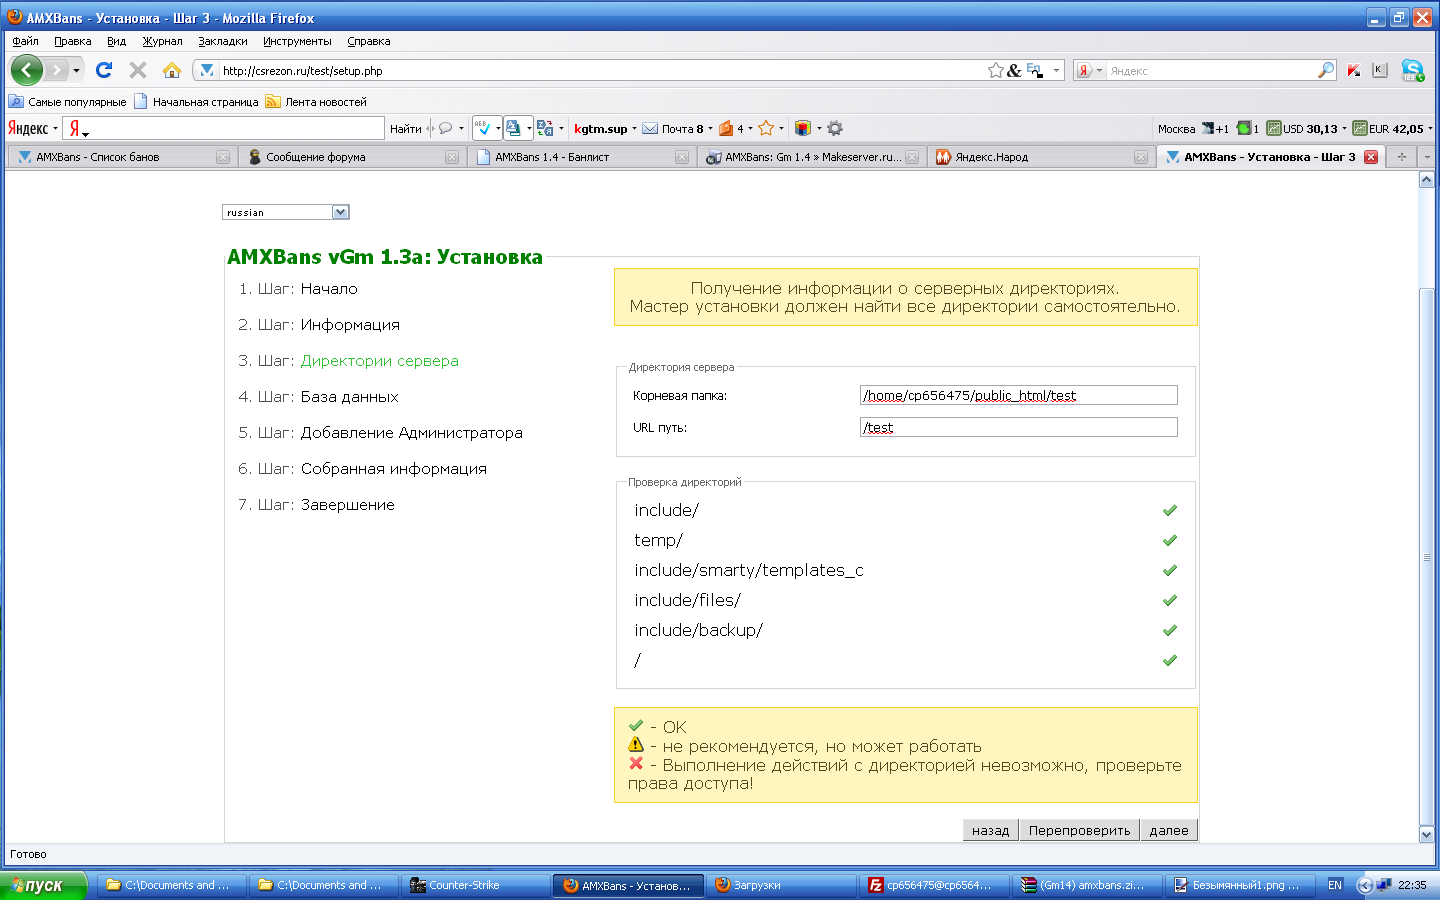Open the FileZilla cp656475 taskbar item
Image resolution: width=1440 pixels, height=900 pixels.
point(932,885)
